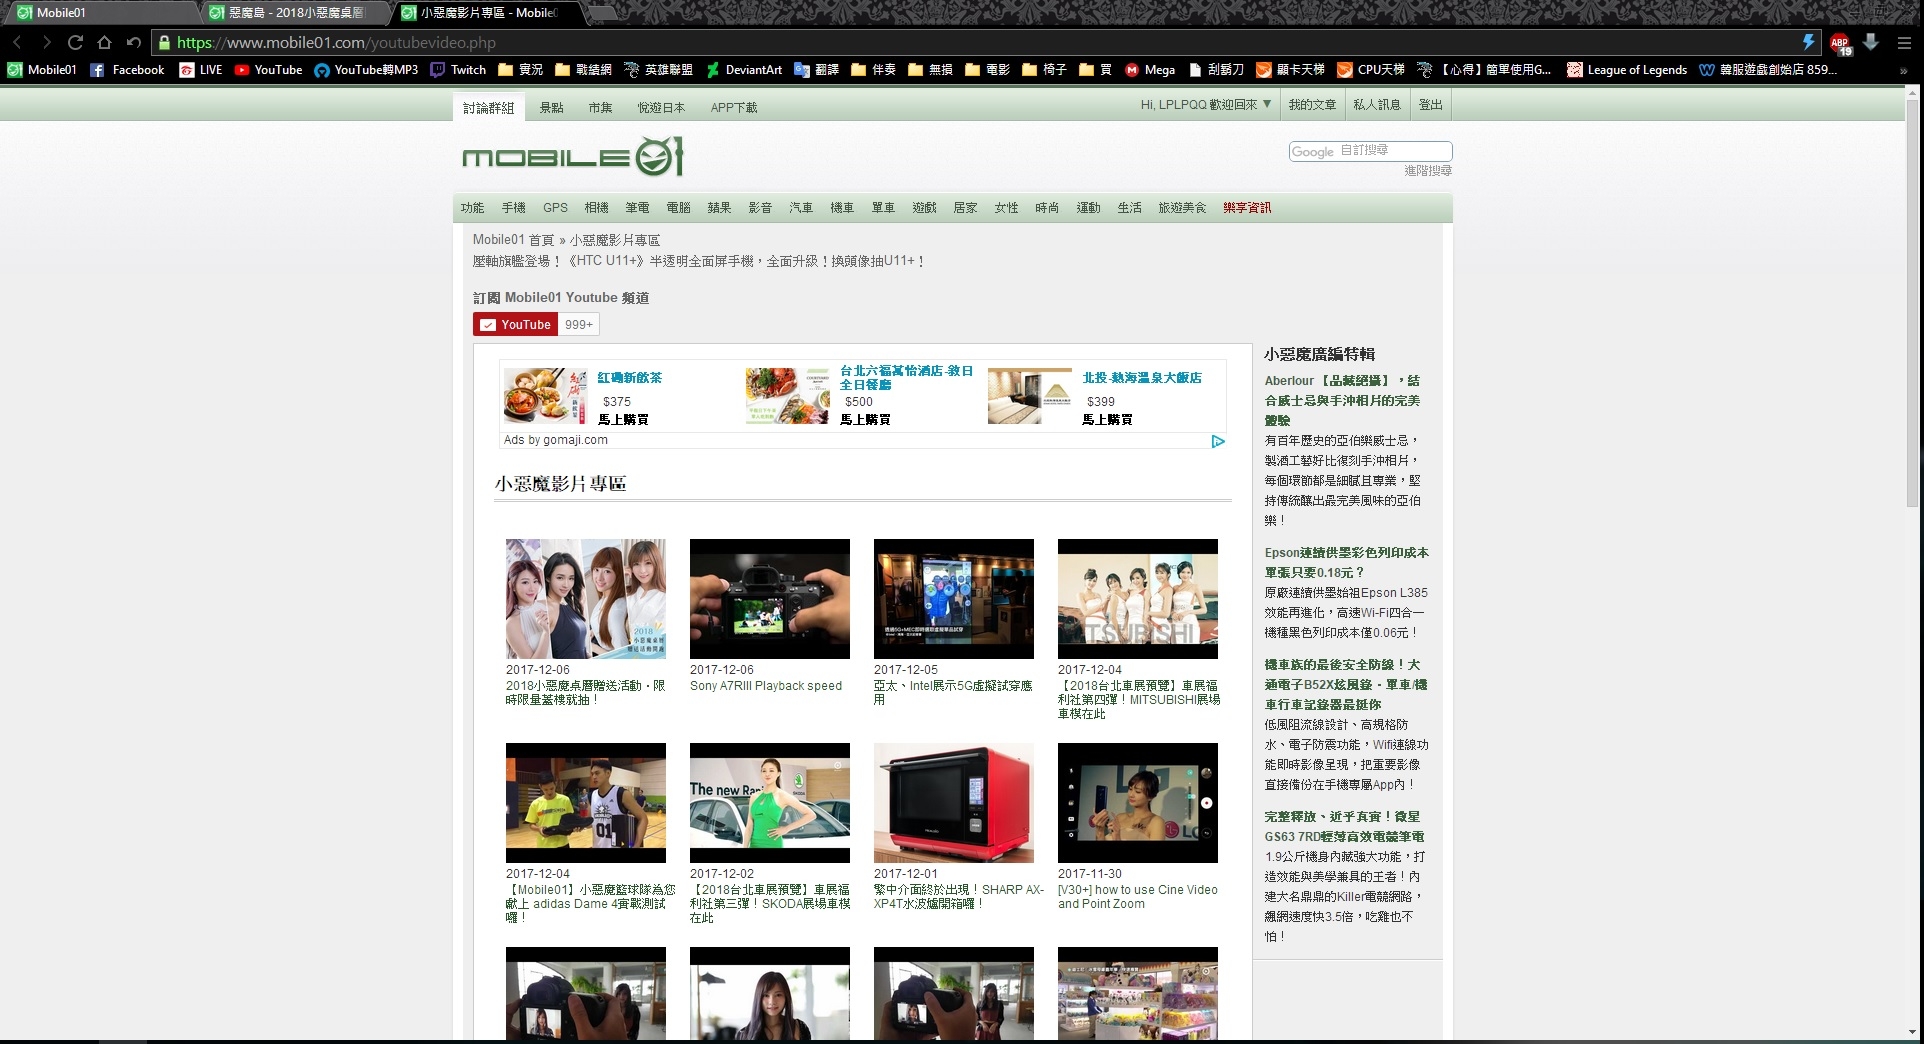The height and width of the screenshot is (1044, 1924).
Task: Open the browser hamburger menu
Action: 1904,43
